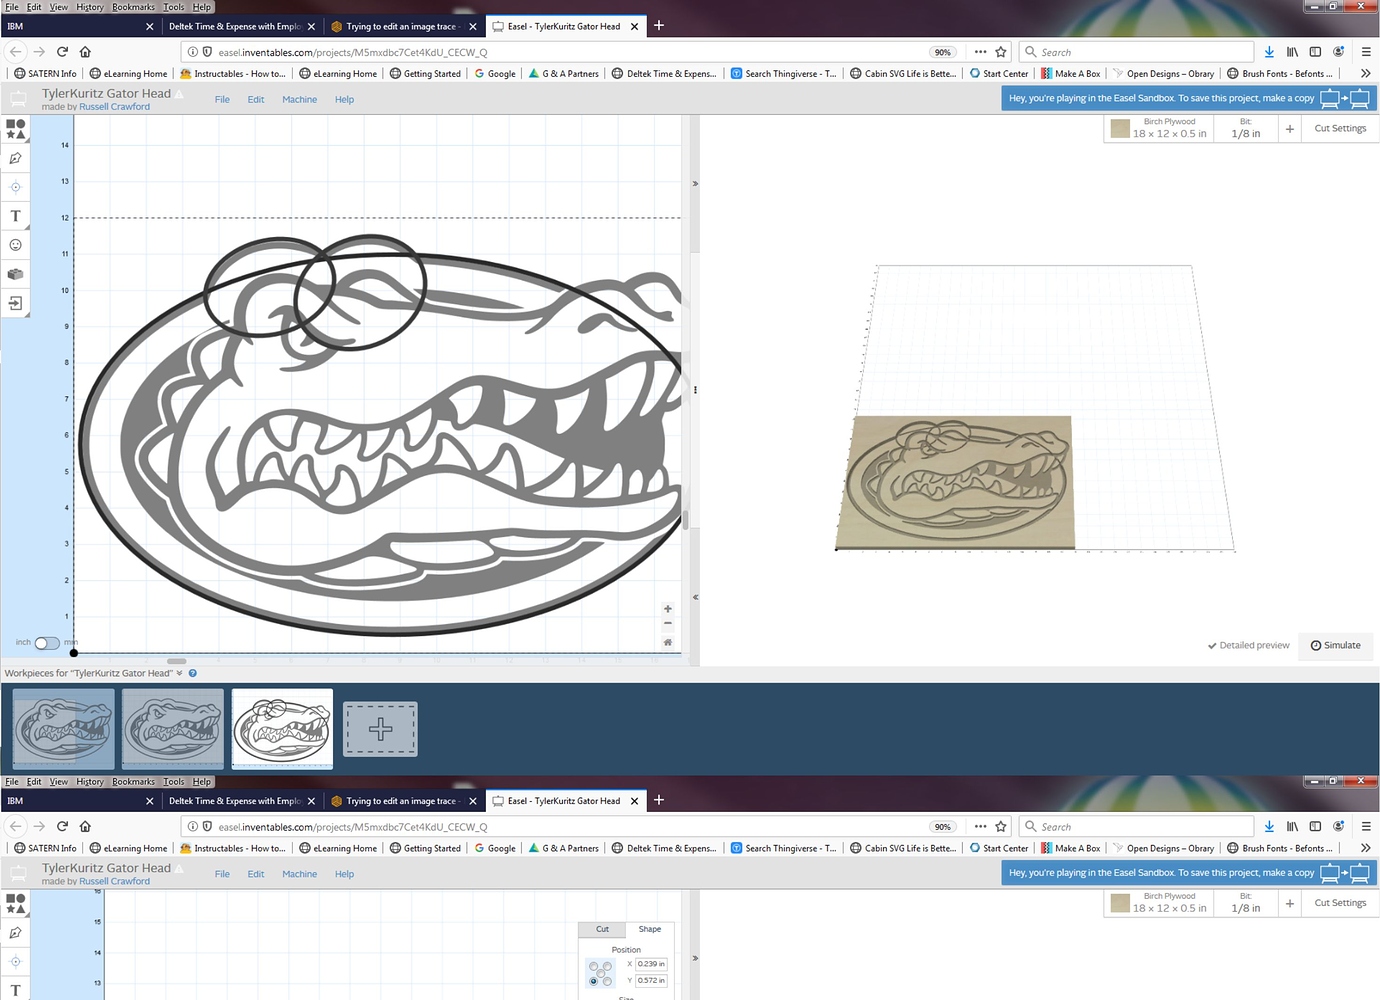Click the zoom in icon on canvas
The image size is (1380, 1000).
(x=667, y=608)
